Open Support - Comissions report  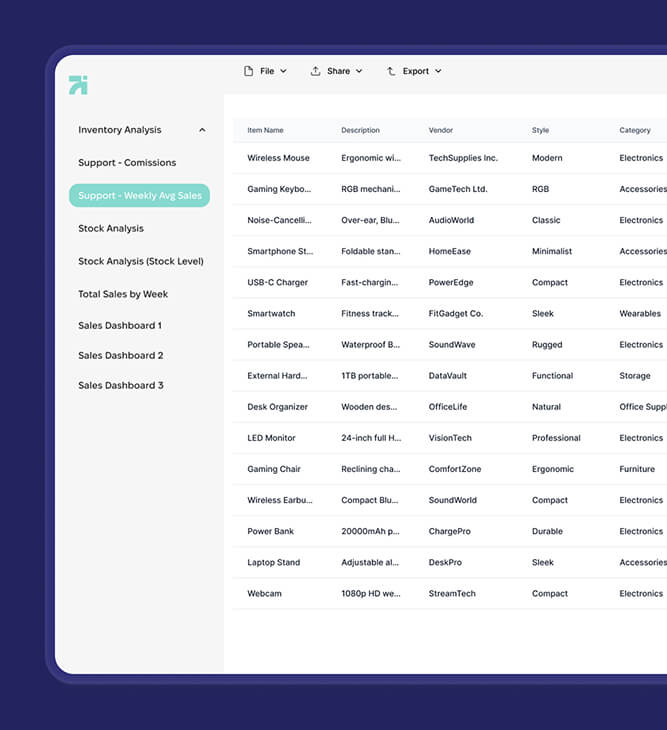point(127,163)
